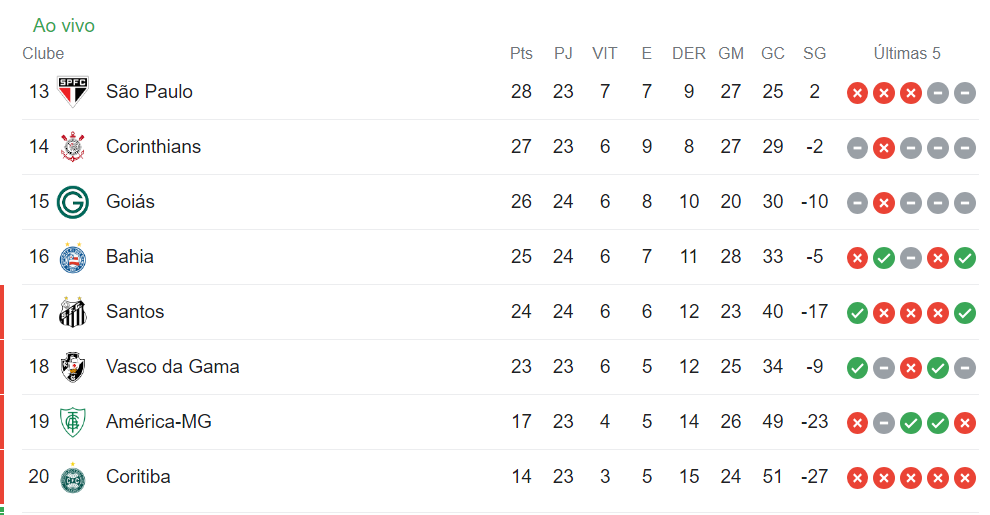Click the América-MG club crest

click(73, 422)
